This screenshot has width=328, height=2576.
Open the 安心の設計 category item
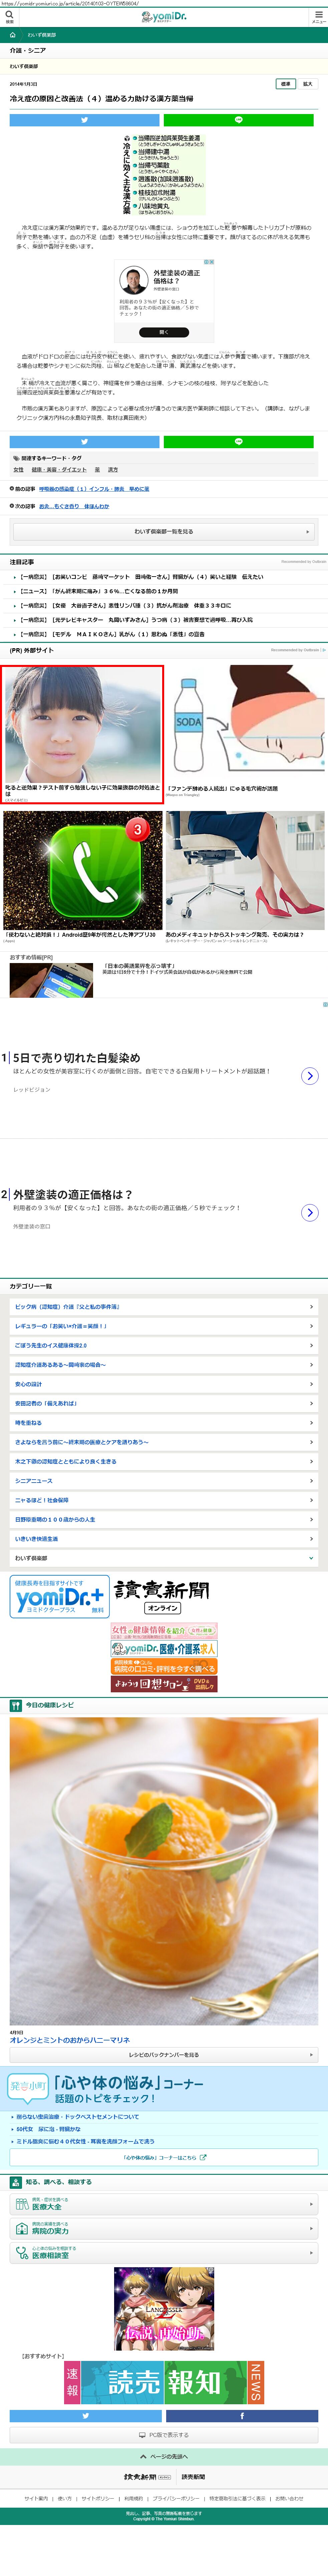164,1384
